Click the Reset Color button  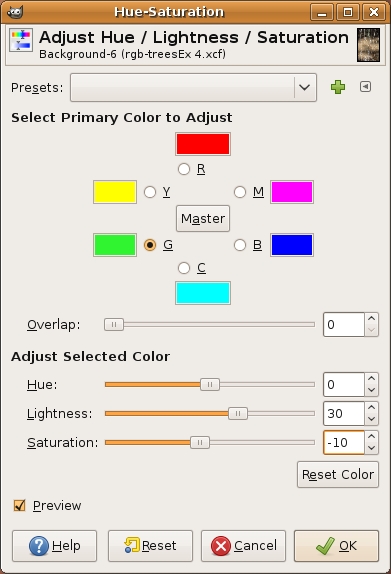point(338,474)
